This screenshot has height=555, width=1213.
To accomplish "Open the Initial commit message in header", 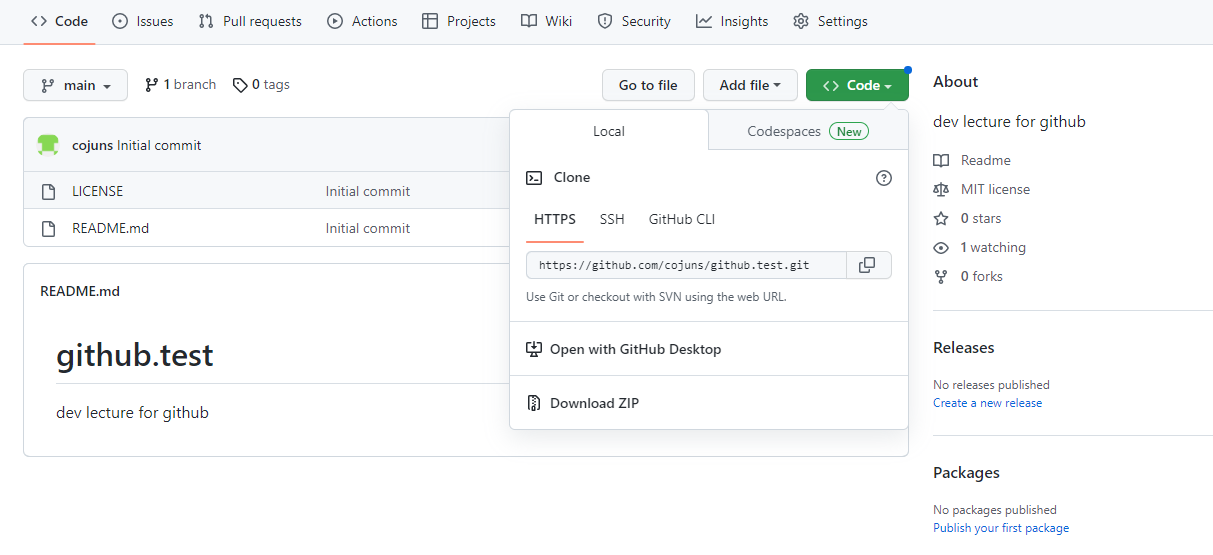I will tap(159, 145).
